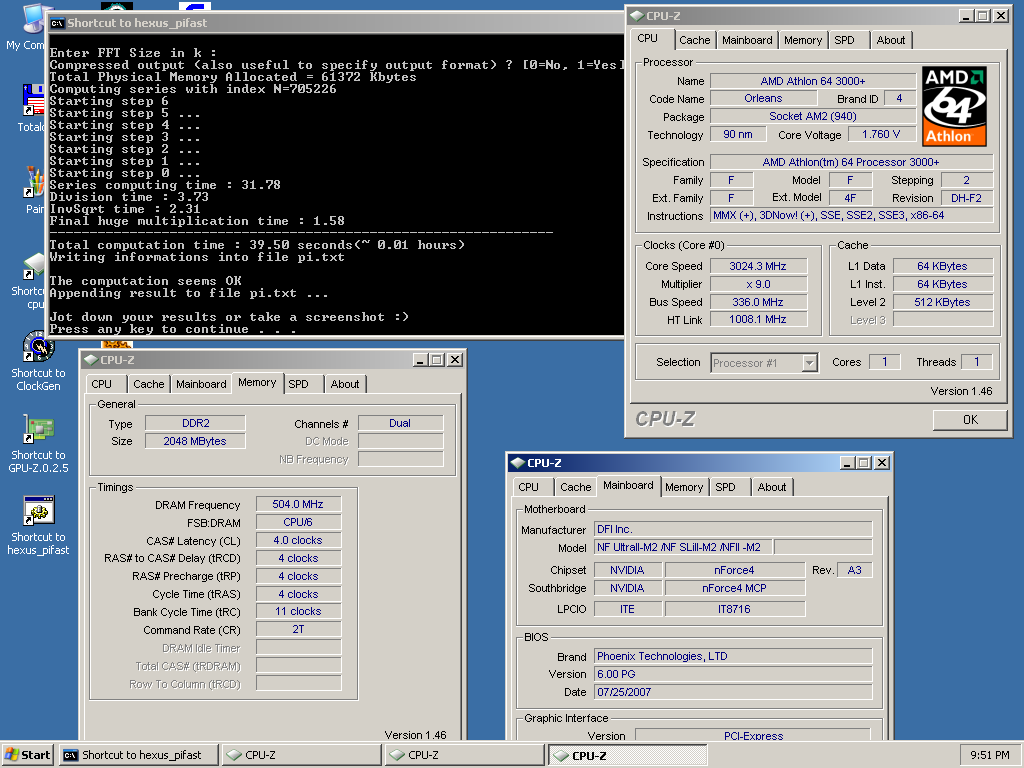Select the Memory tab in the mainboard CPU-Z window
The image size is (1024, 768).
(x=684, y=487)
